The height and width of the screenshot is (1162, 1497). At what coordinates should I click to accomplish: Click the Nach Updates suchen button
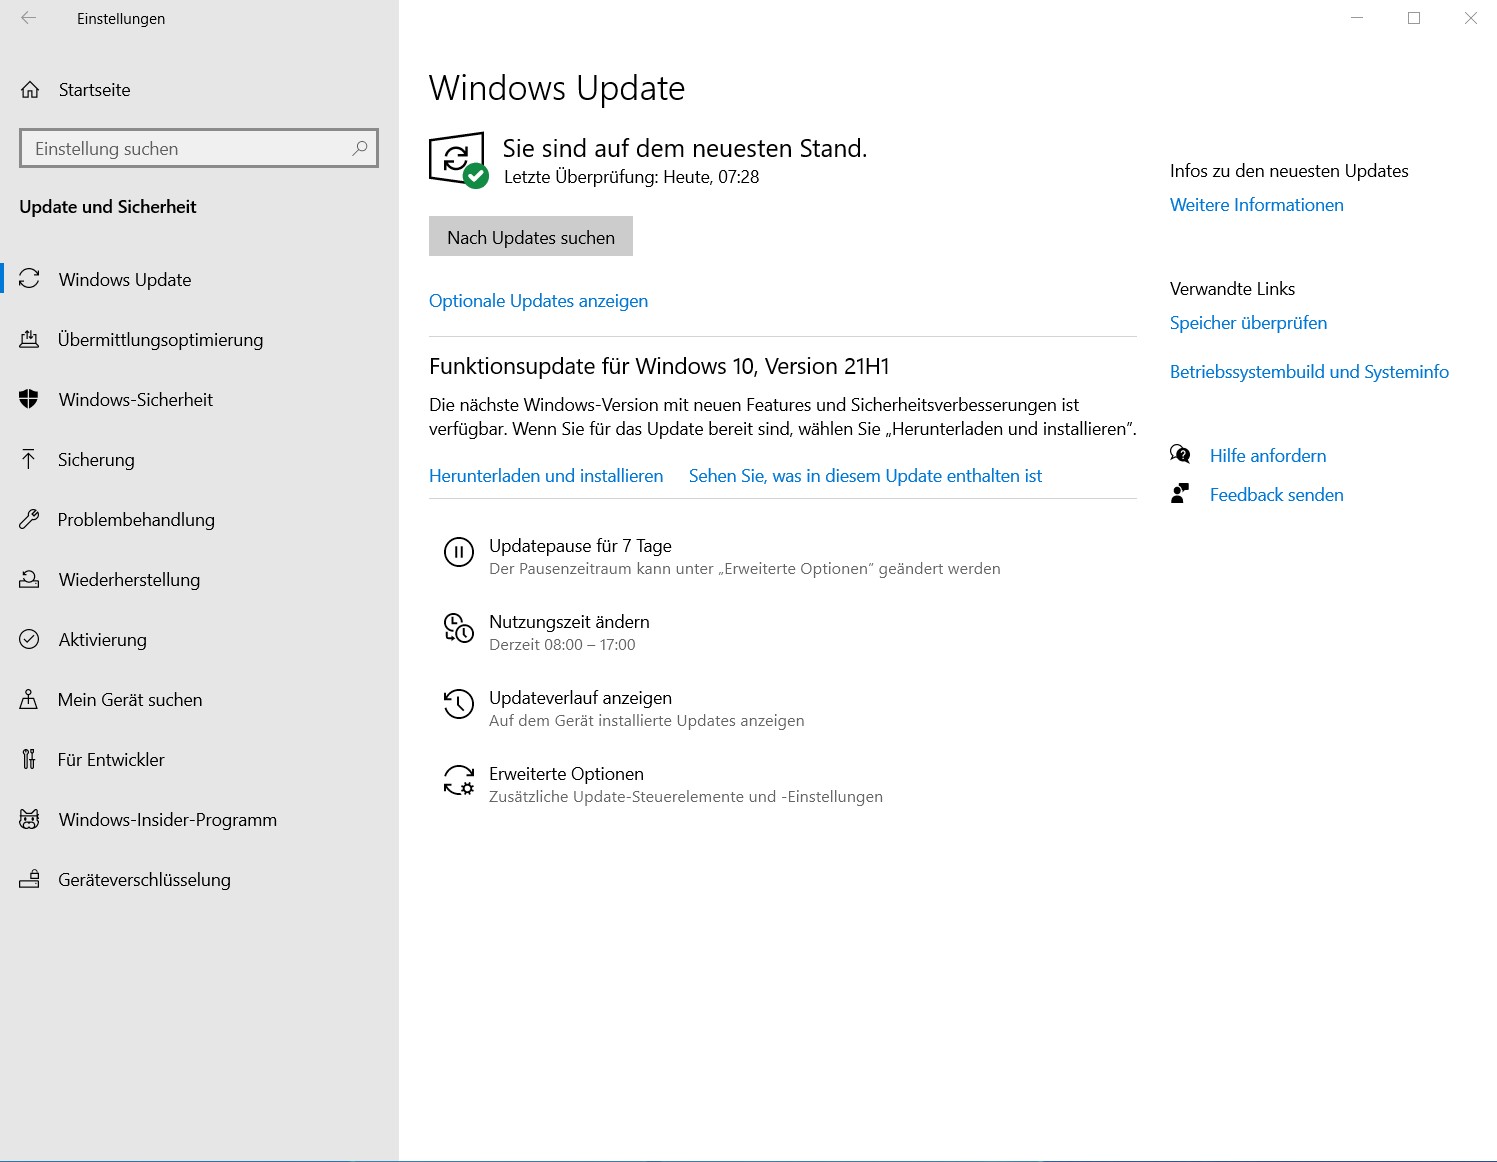pyautogui.click(x=531, y=236)
